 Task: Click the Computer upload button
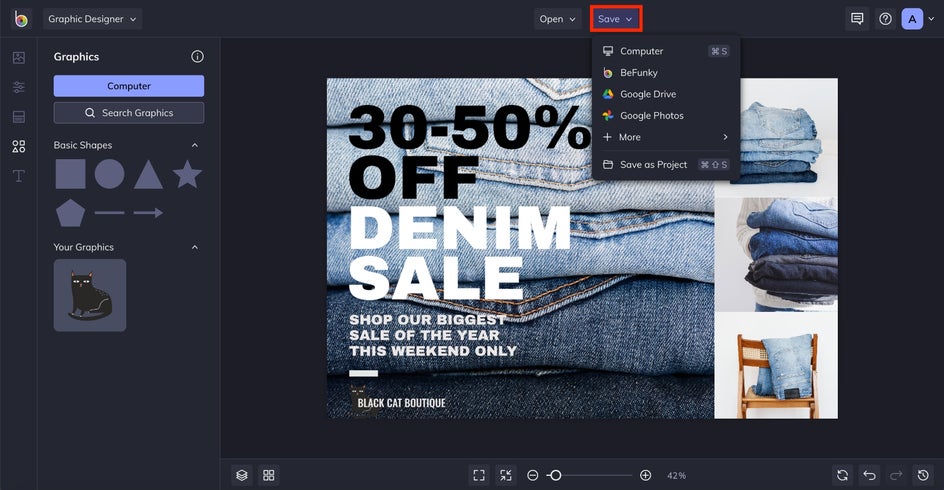click(x=129, y=86)
